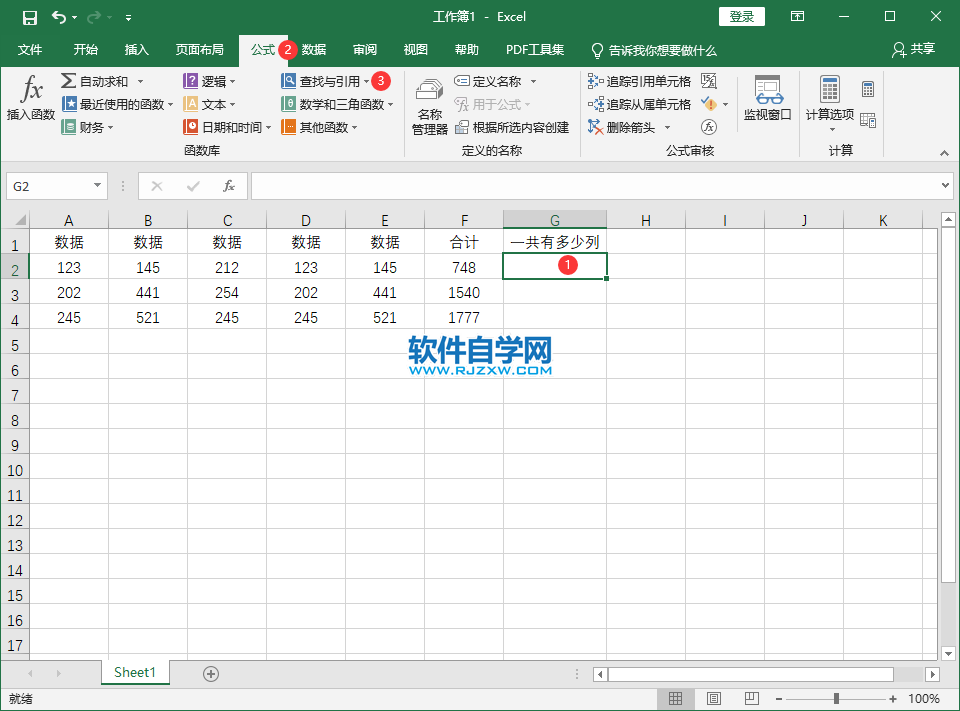Viewport: 960px width, 711px height.
Task: Click the horizontal scrollbar right arrow
Action: click(x=932, y=674)
